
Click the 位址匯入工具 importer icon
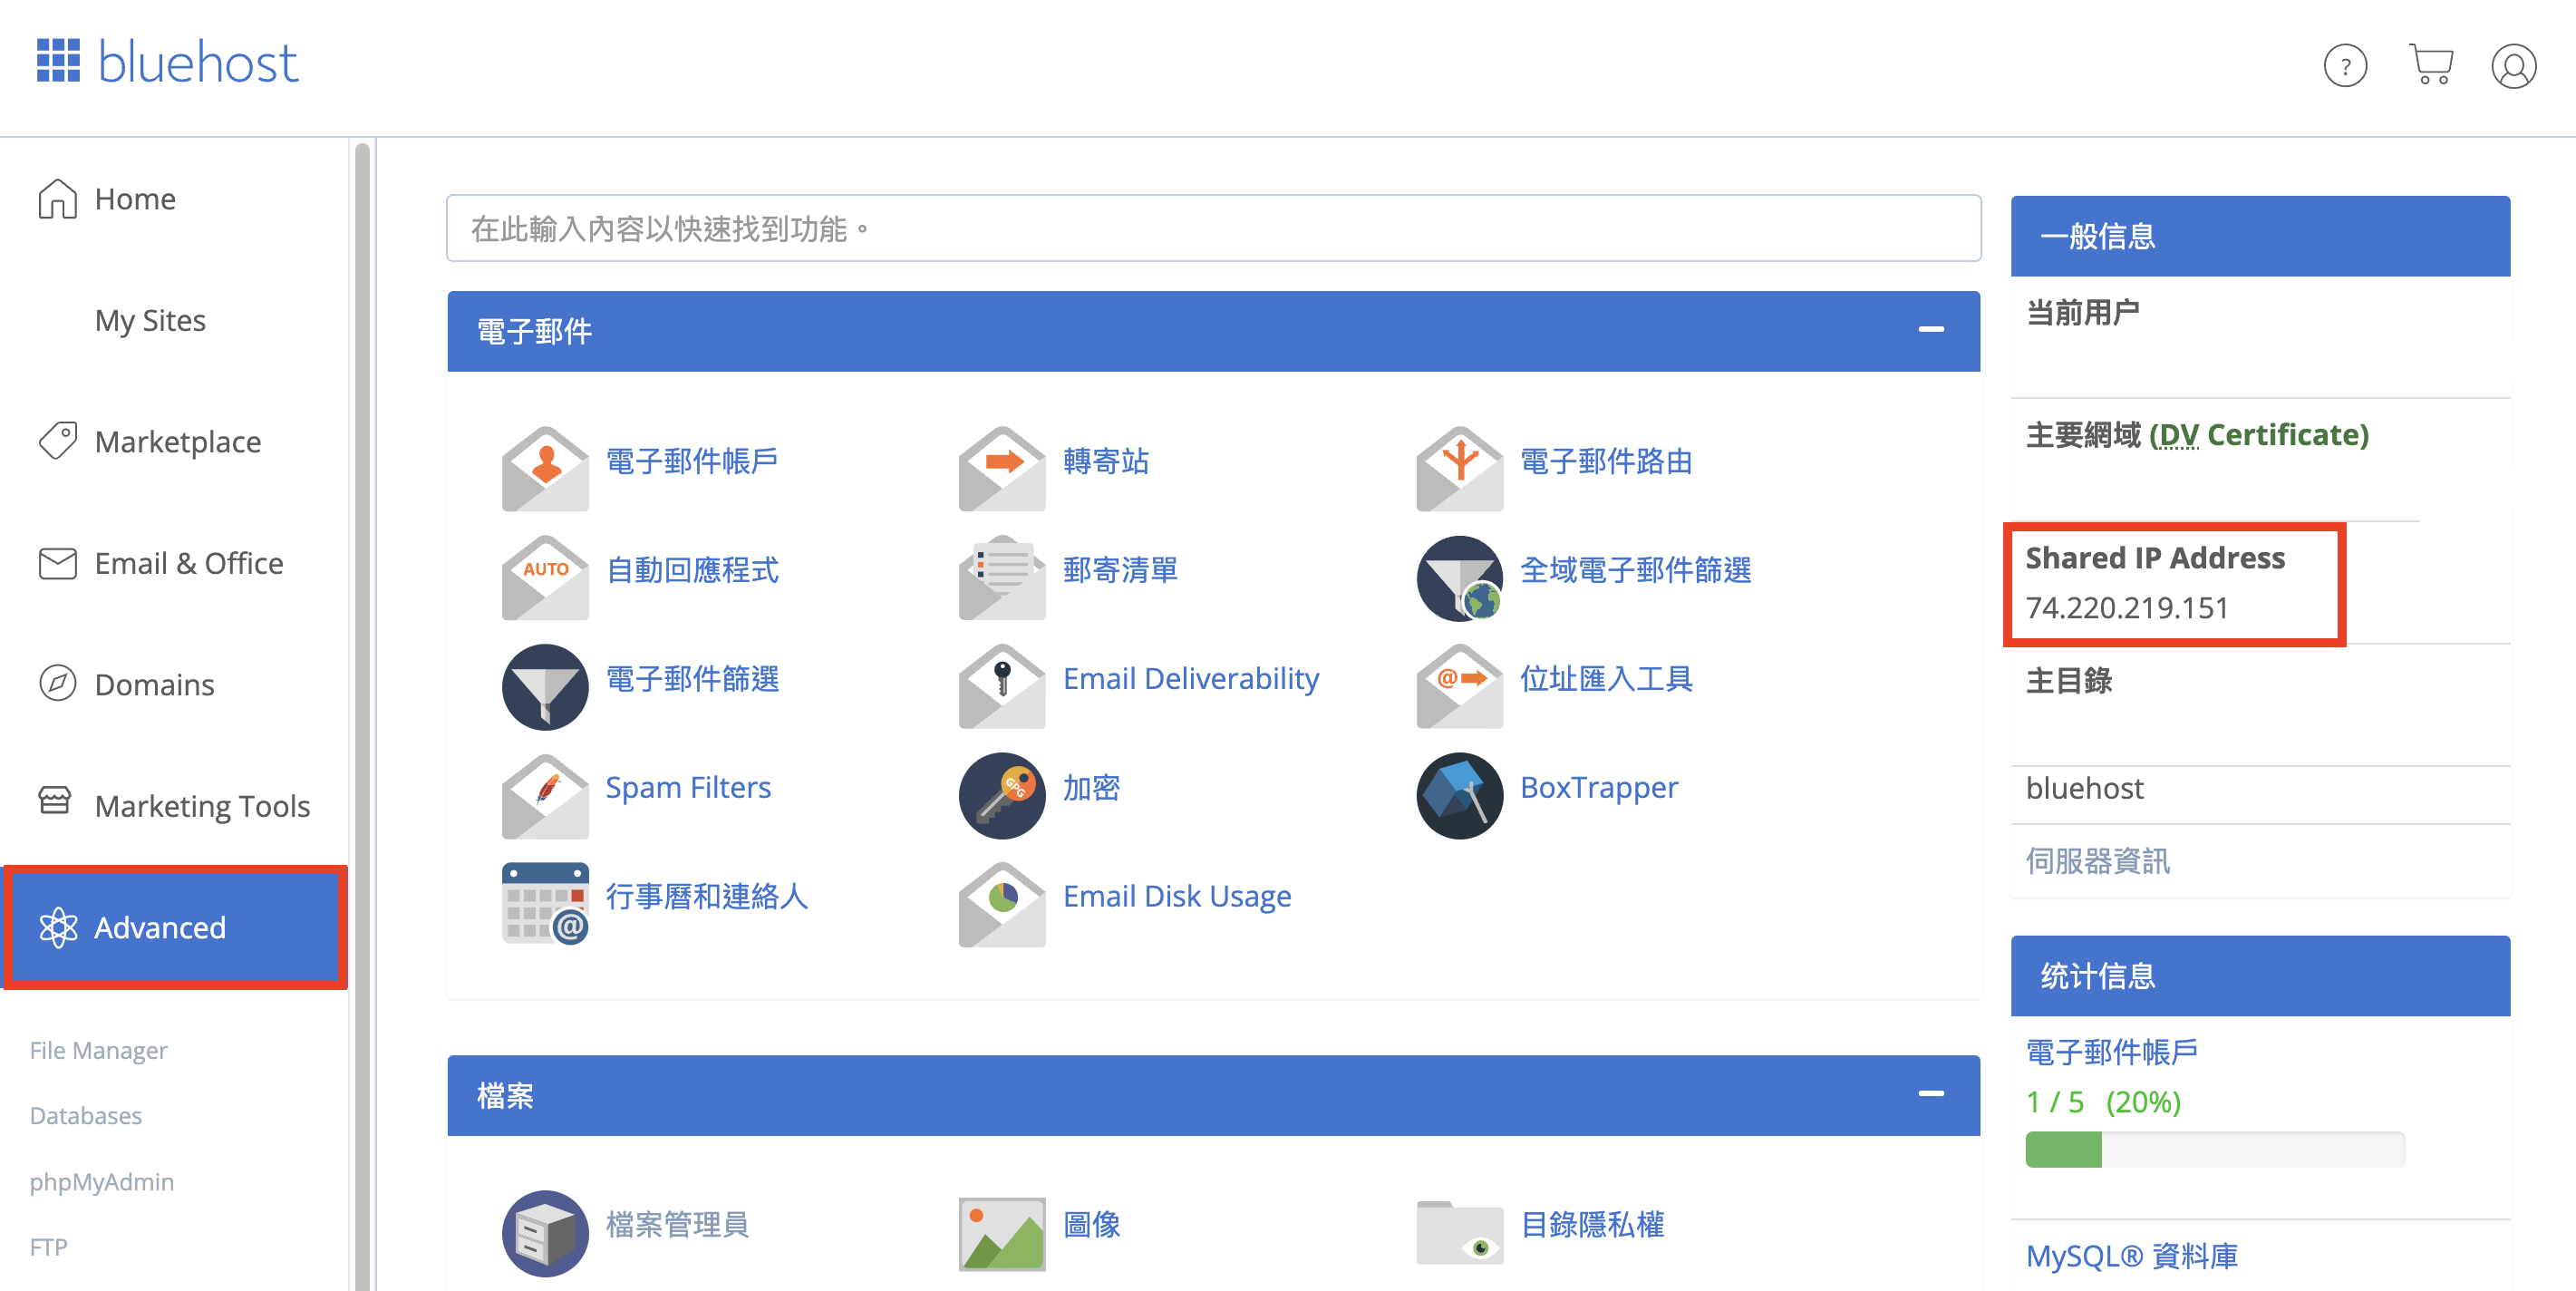1459,686
